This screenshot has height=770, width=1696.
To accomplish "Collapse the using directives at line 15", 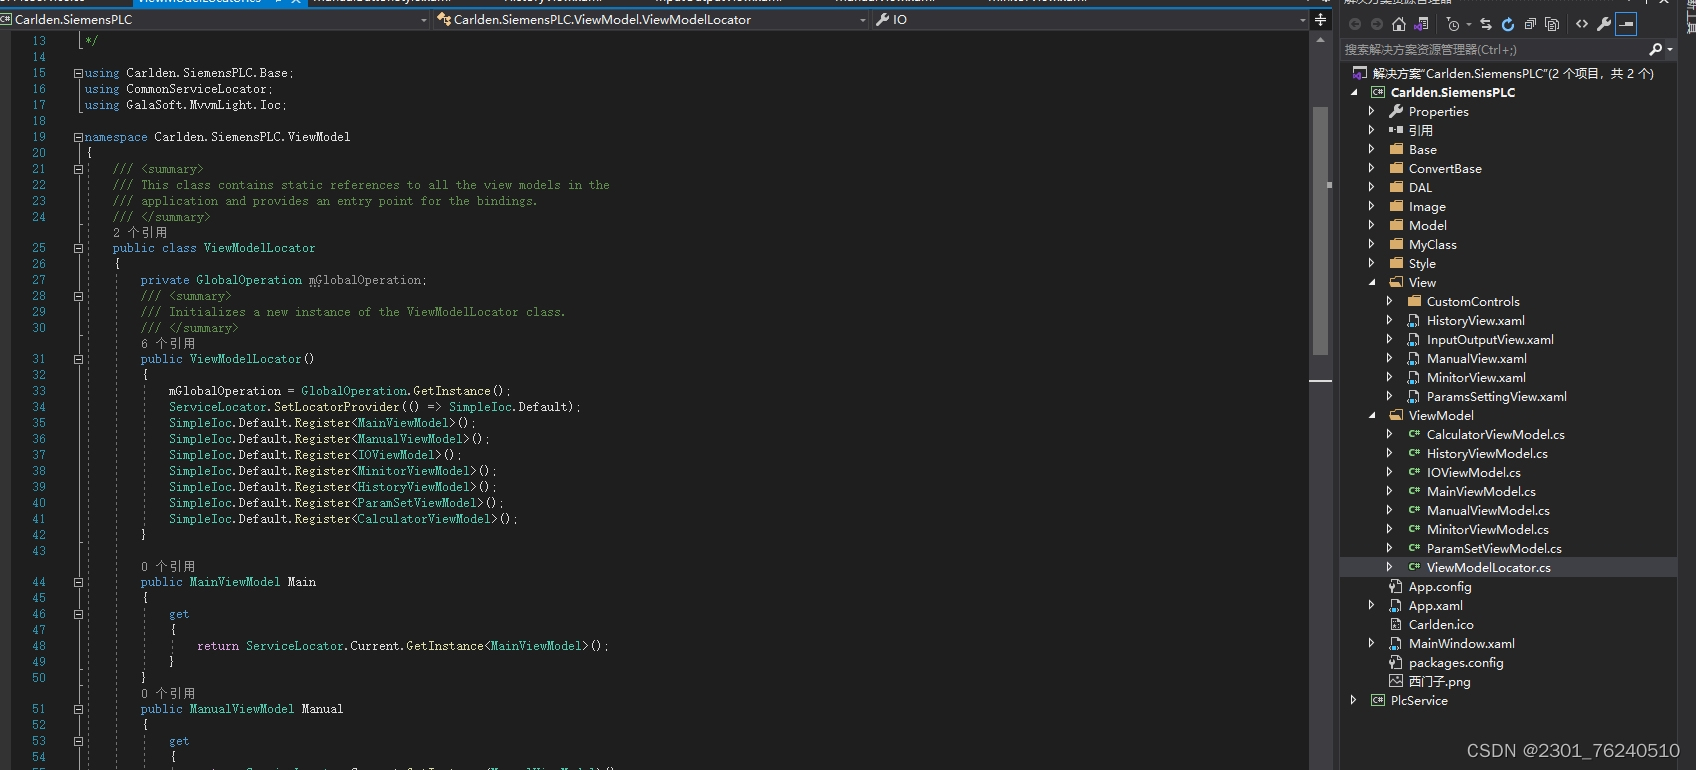I will (78, 73).
